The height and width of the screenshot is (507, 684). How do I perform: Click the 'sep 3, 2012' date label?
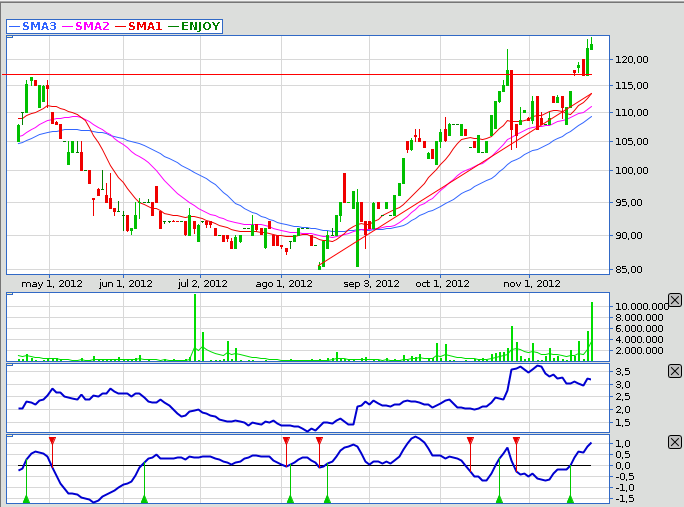[x=371, y=284]
